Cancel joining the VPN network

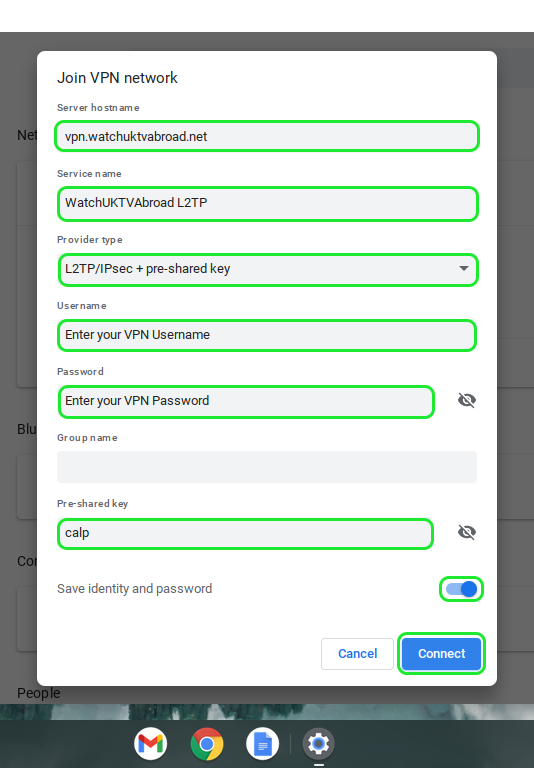click(357, 653)
